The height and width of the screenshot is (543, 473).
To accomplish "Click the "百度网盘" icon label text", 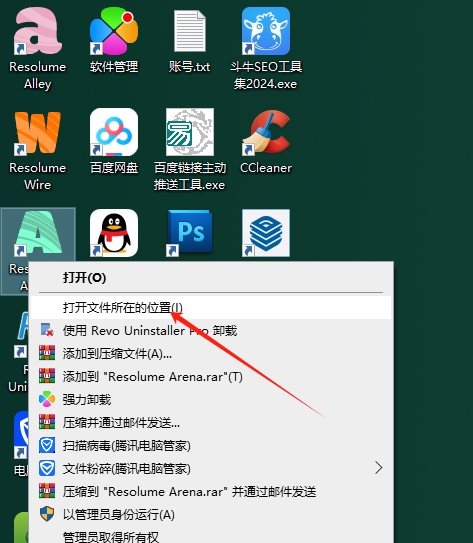I will (x=114, y=168).
